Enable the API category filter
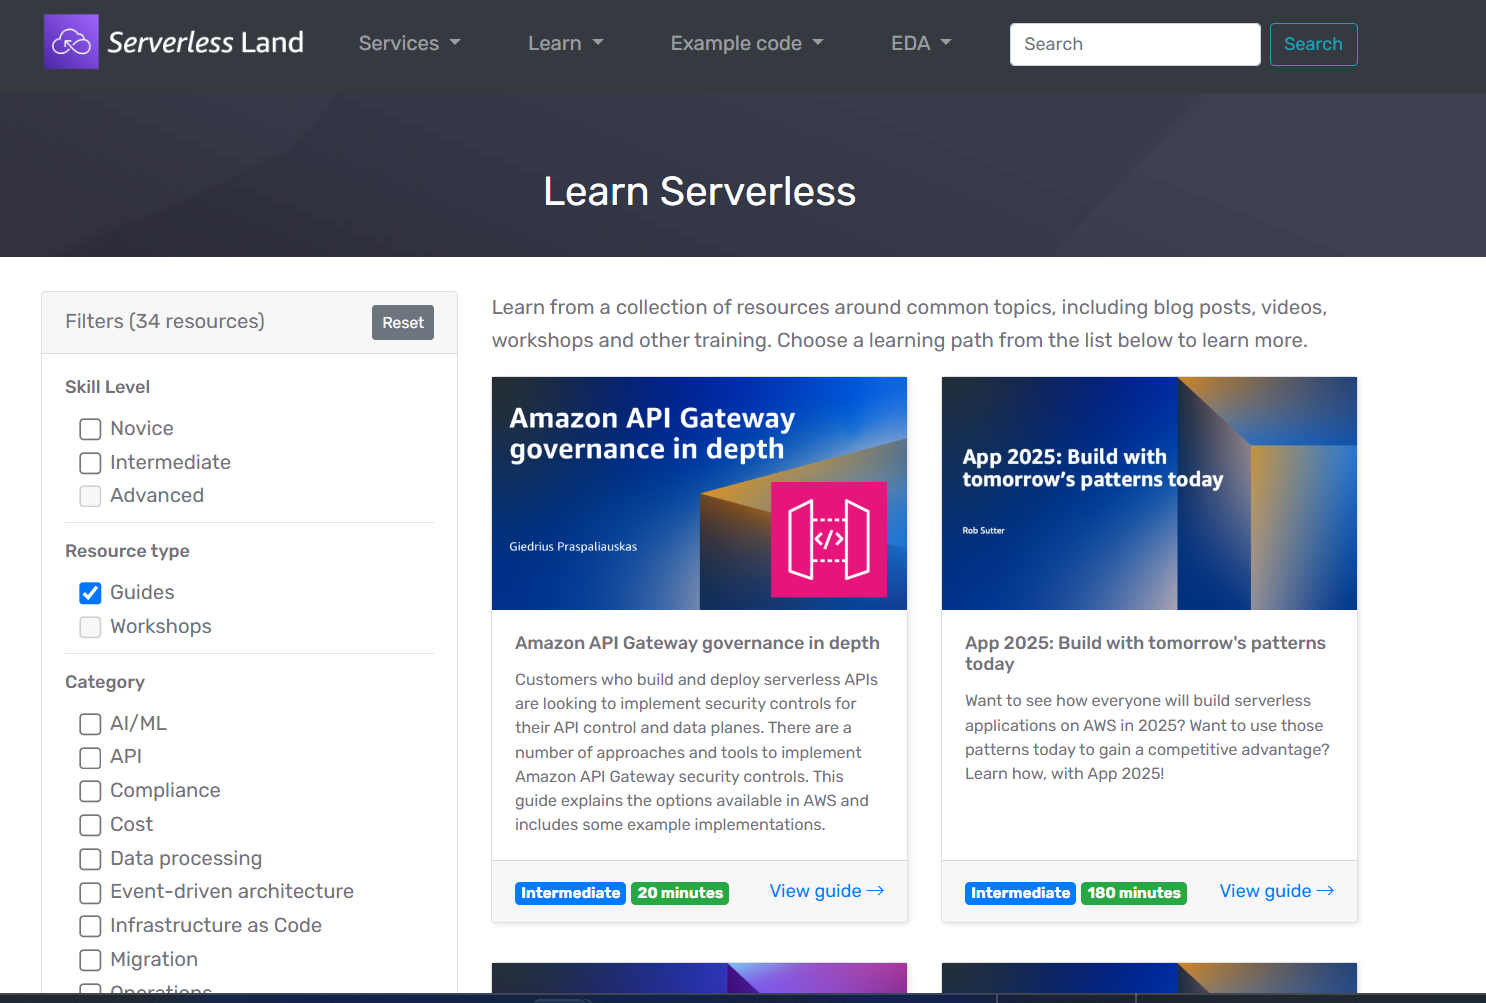The height and width of the screenshot is (1003, 1486). (x=90, y=757)
